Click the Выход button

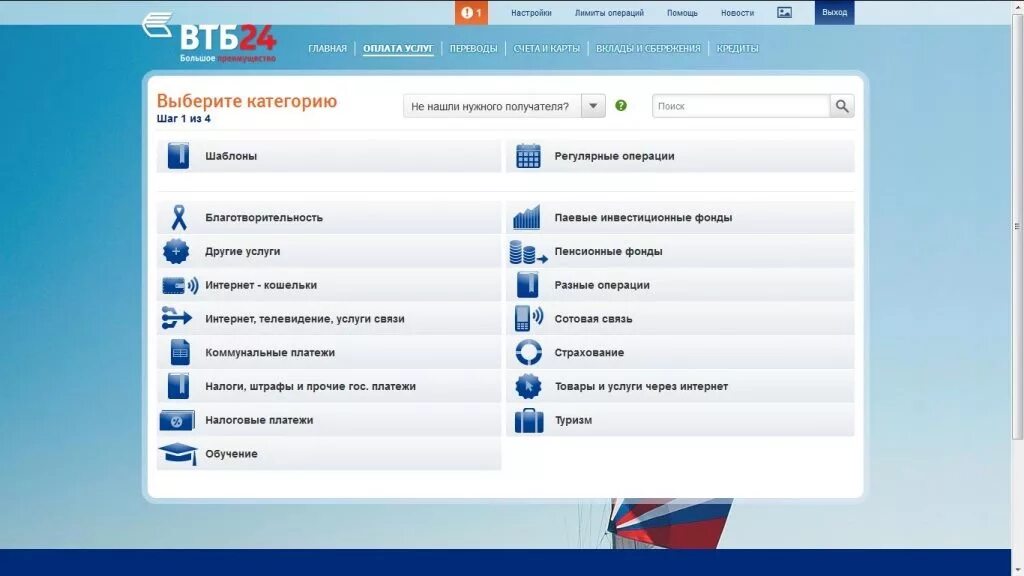coord(833,13)
